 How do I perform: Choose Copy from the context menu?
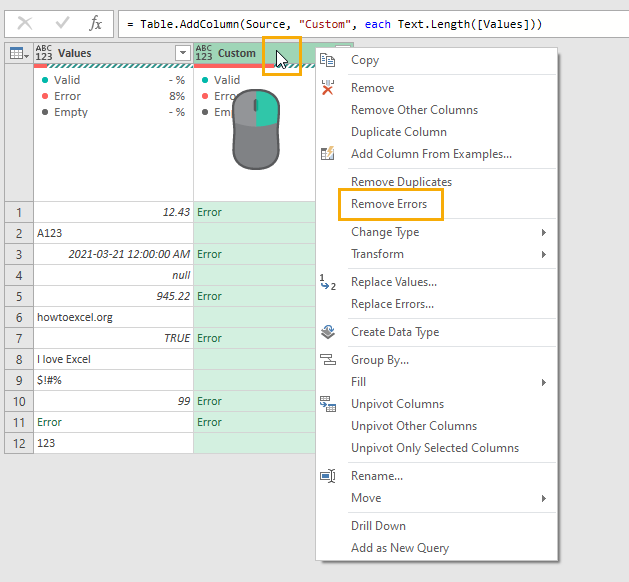pyautogui.click(x=365, y=60)
